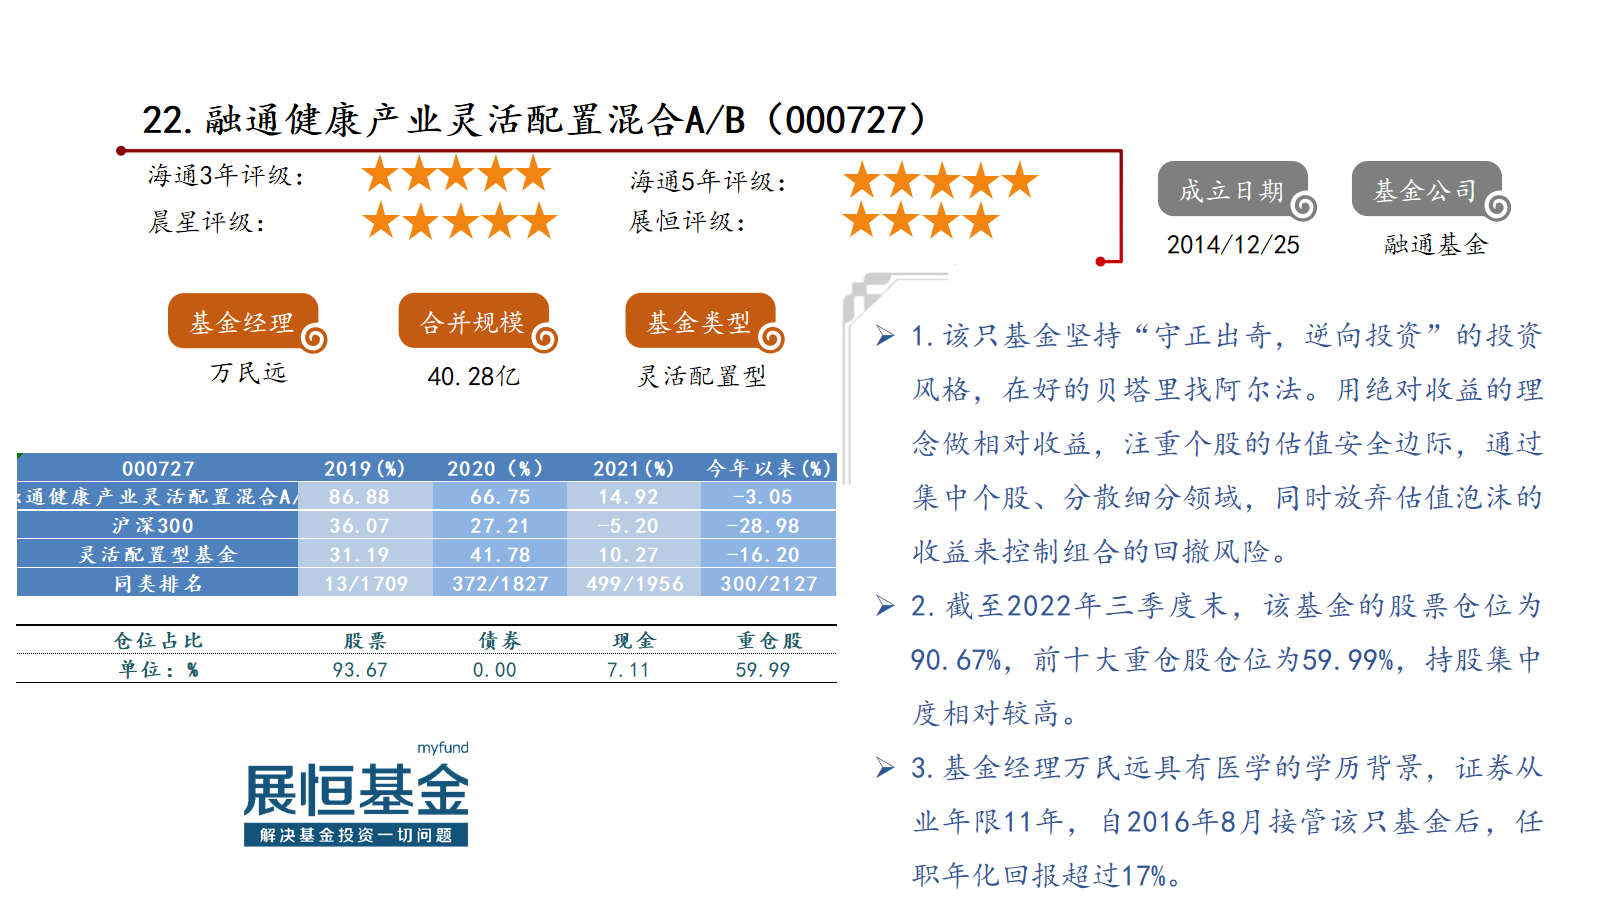Viewport: 1600px width, 900px height.
Task: Click the myfund text above logo
Action: [443, 748]
